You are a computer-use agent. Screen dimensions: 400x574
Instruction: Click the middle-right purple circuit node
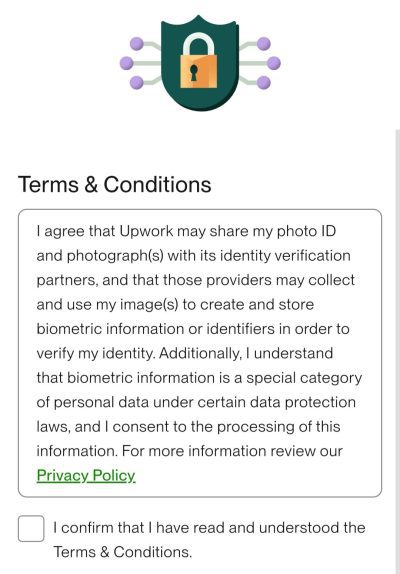tap(274, 63)
